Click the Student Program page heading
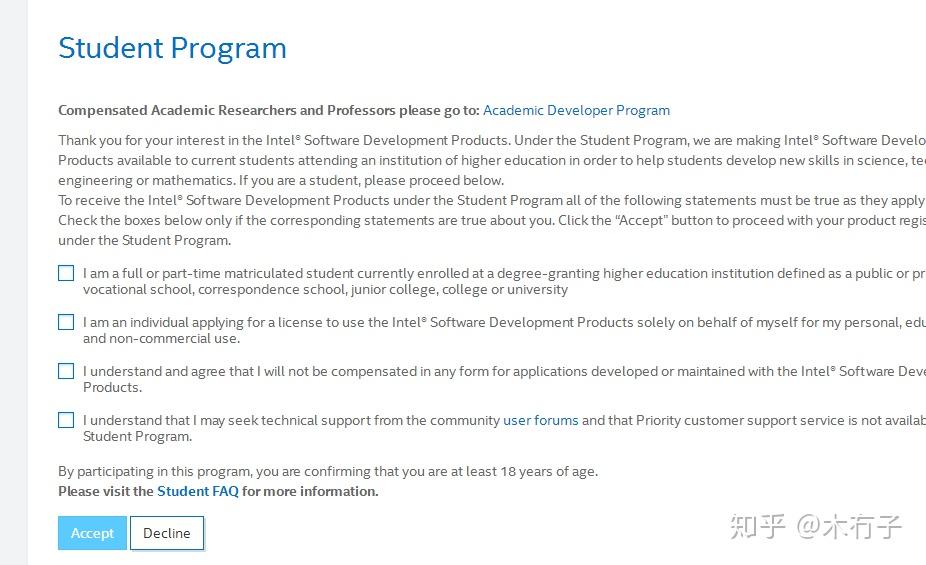Image resolution: width=926 pixels, height=565 pixels. (x=172, y=48)
